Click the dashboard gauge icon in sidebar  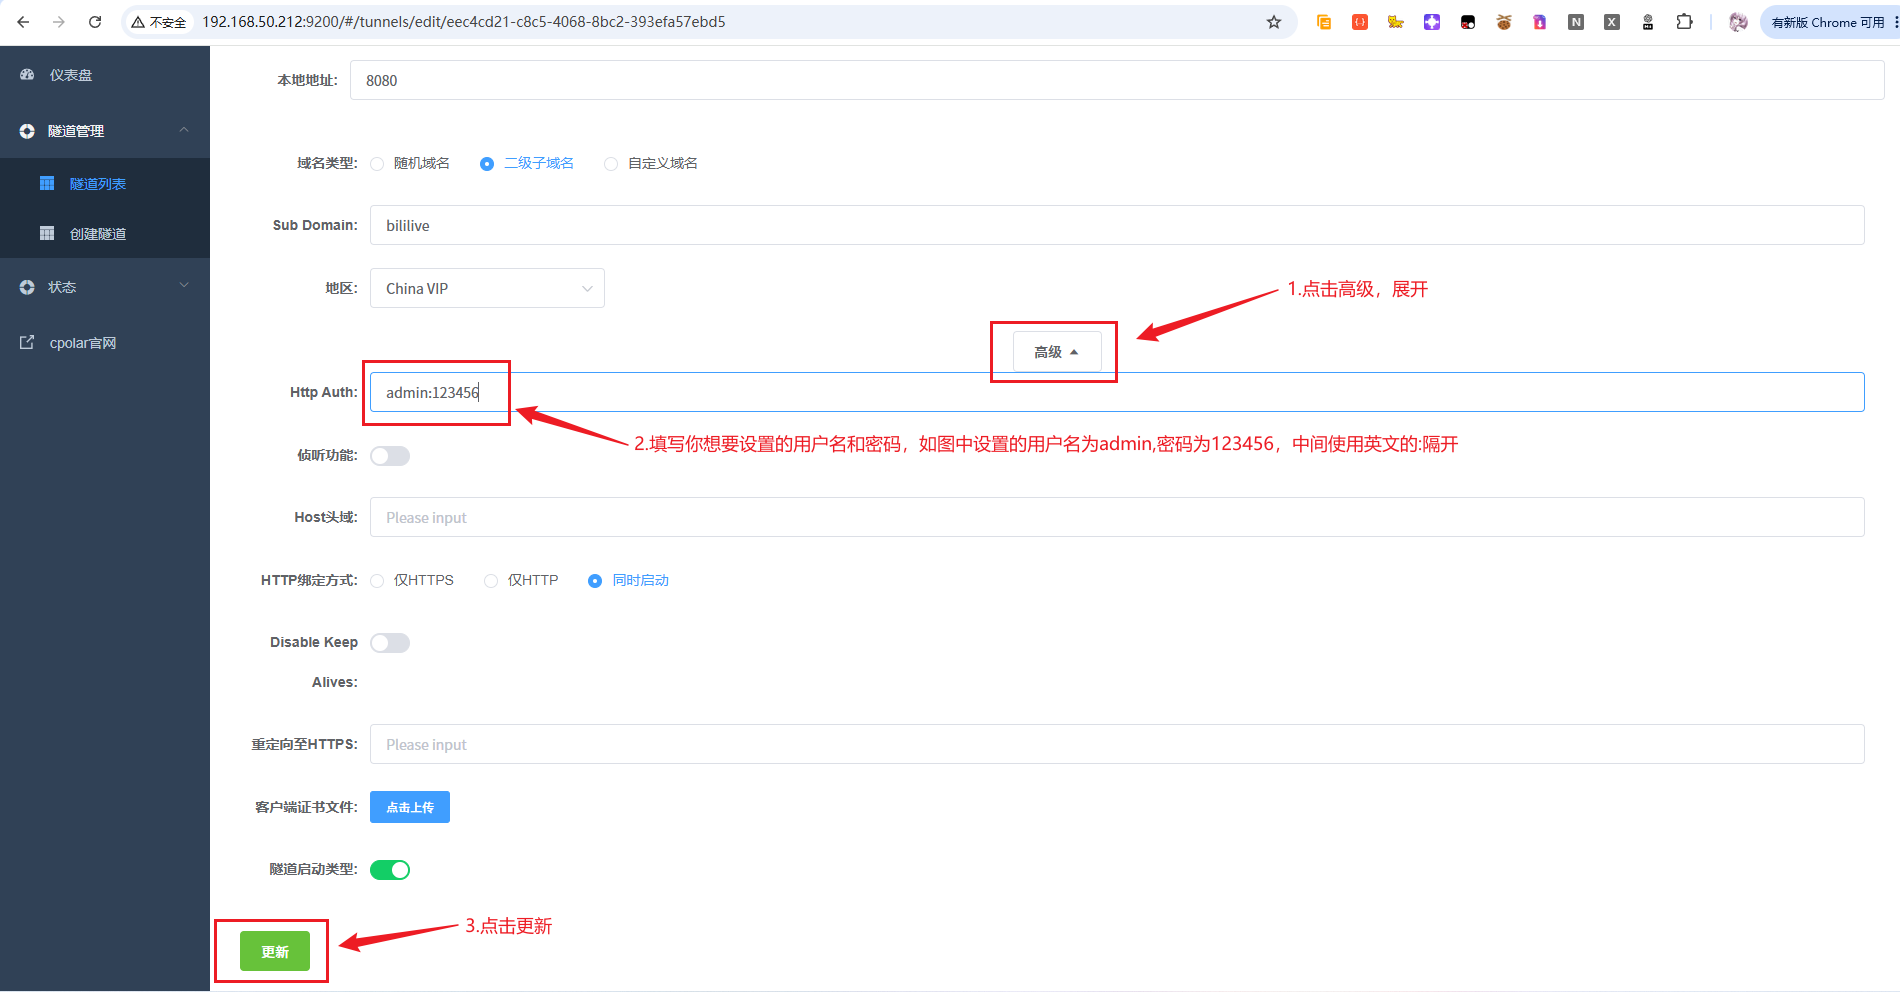27,75
